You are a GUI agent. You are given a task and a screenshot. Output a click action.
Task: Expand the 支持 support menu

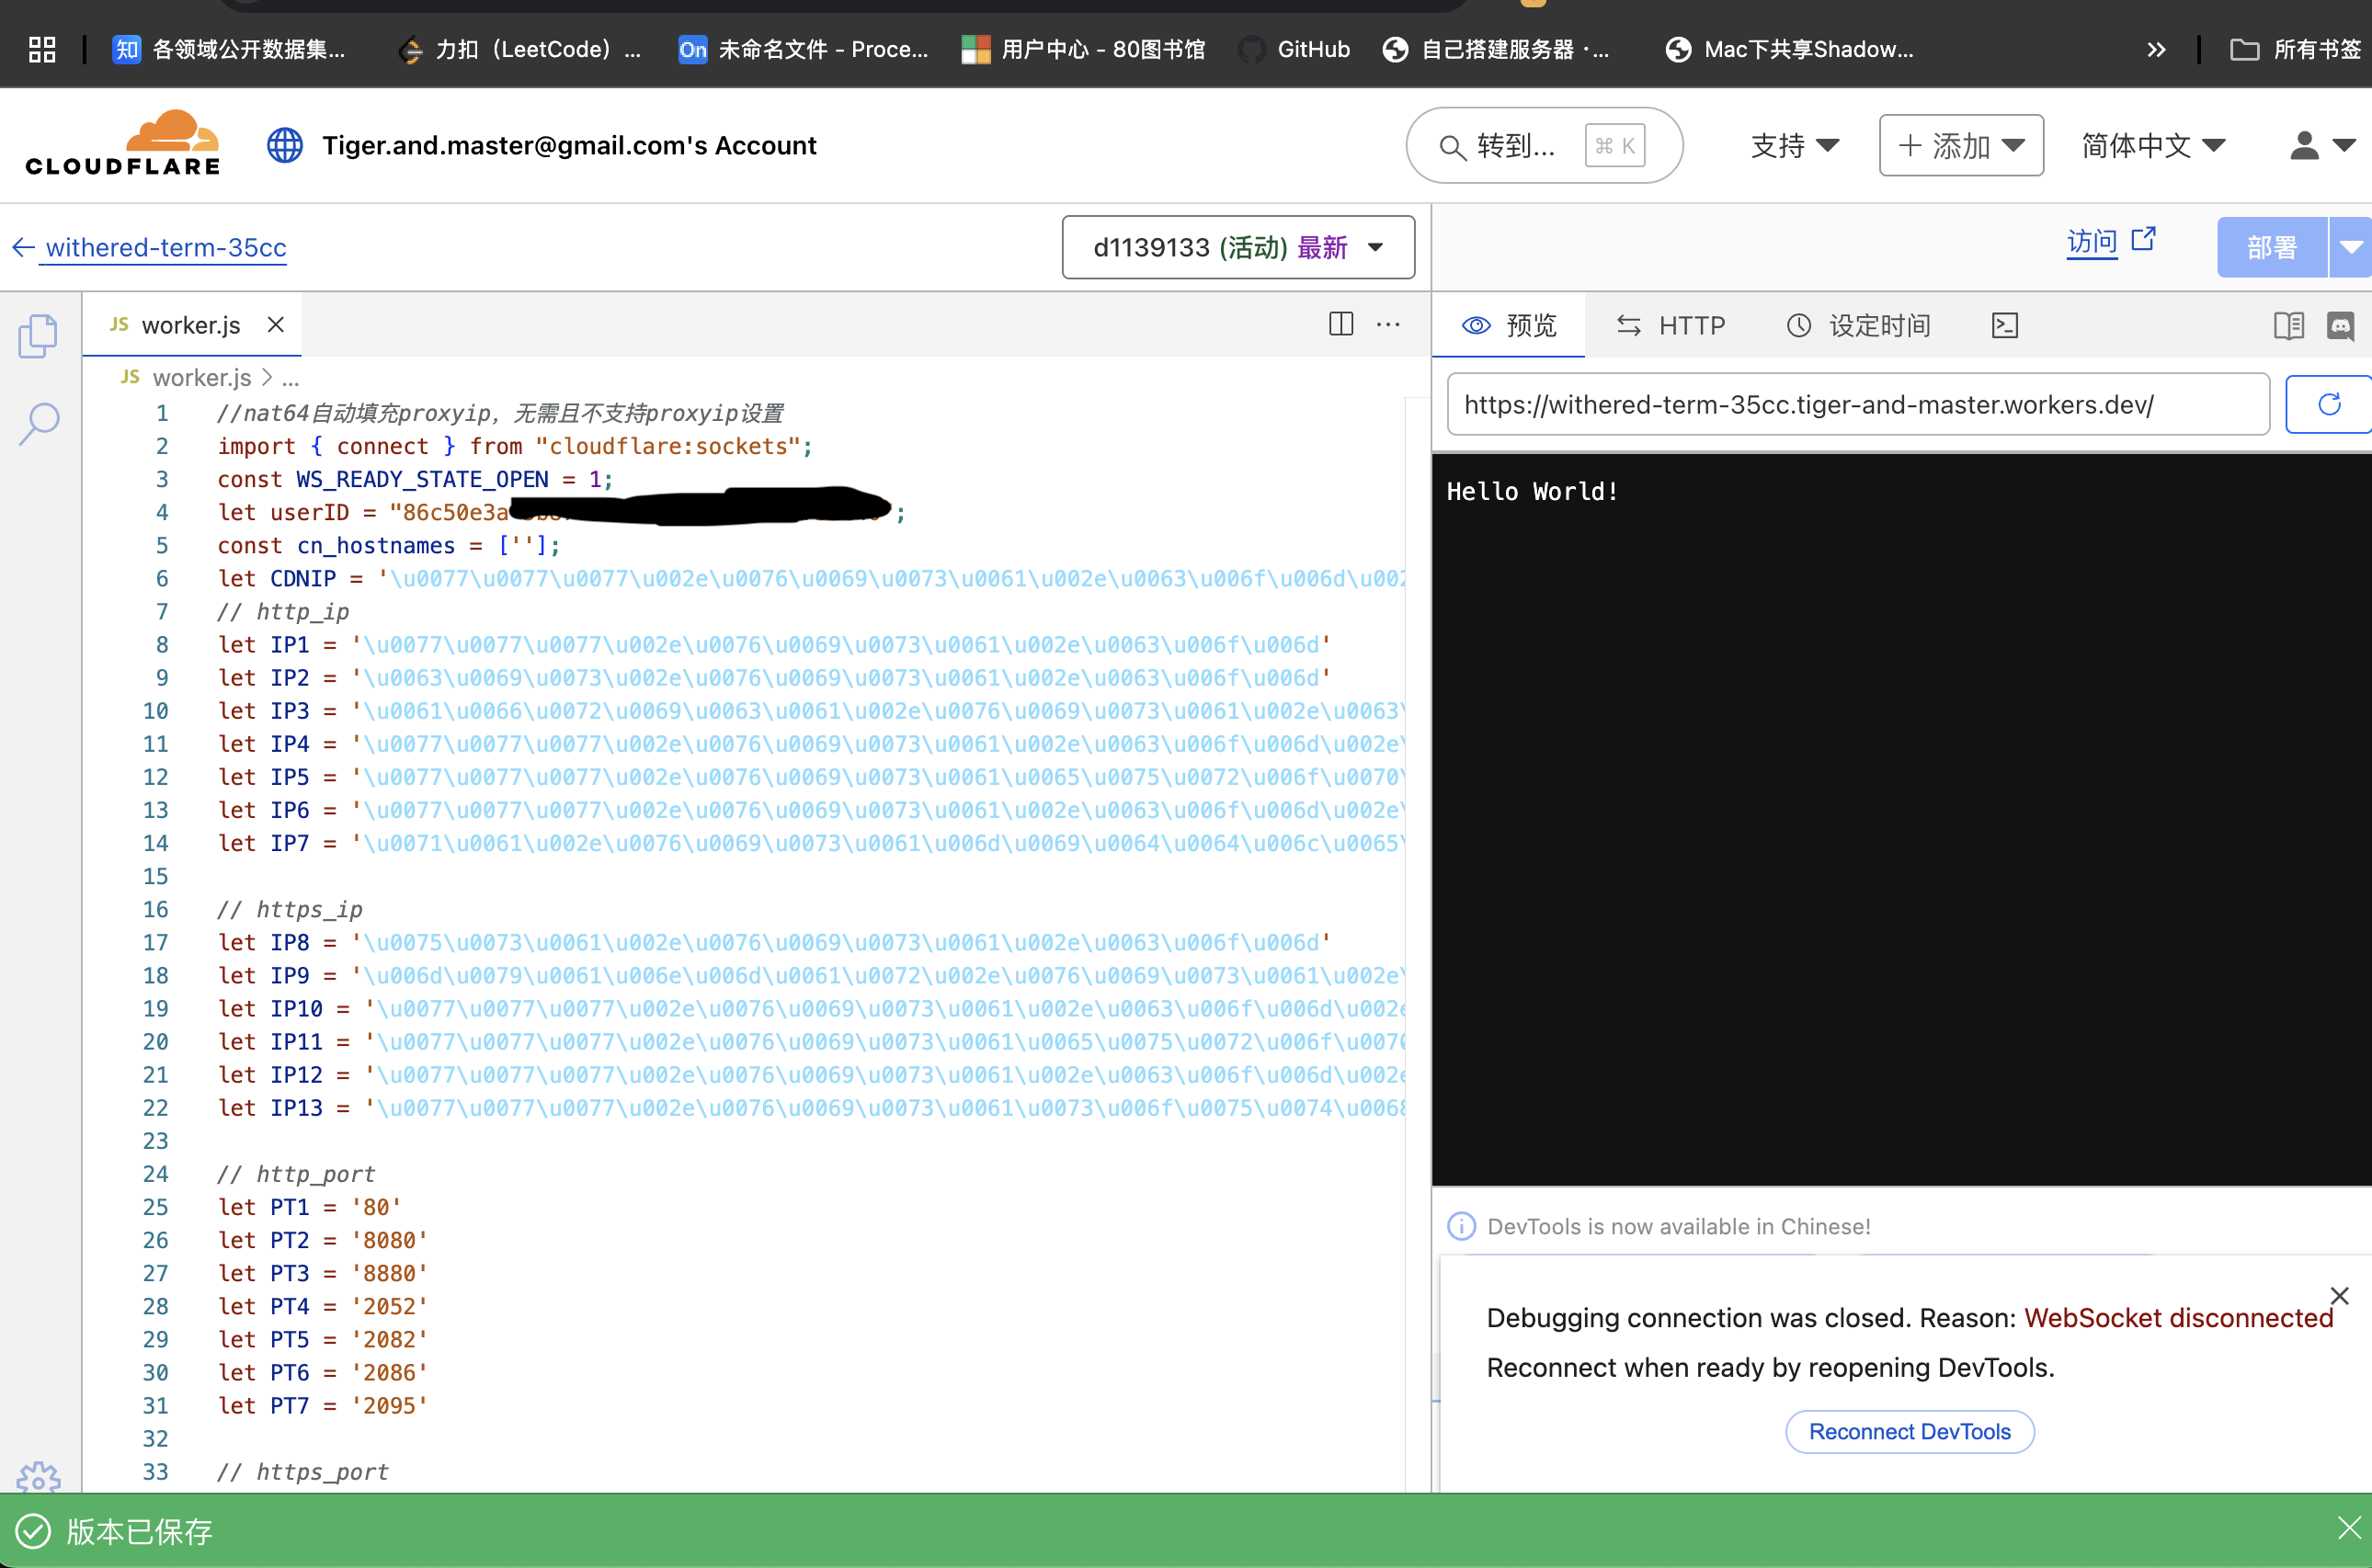1795,146
